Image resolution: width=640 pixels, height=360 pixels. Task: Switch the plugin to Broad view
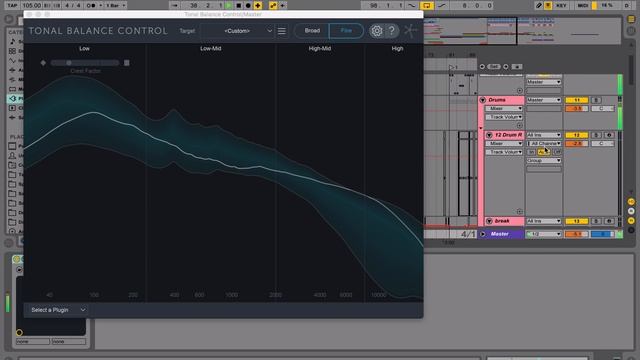pyautogui.click(x=312, y=31)
